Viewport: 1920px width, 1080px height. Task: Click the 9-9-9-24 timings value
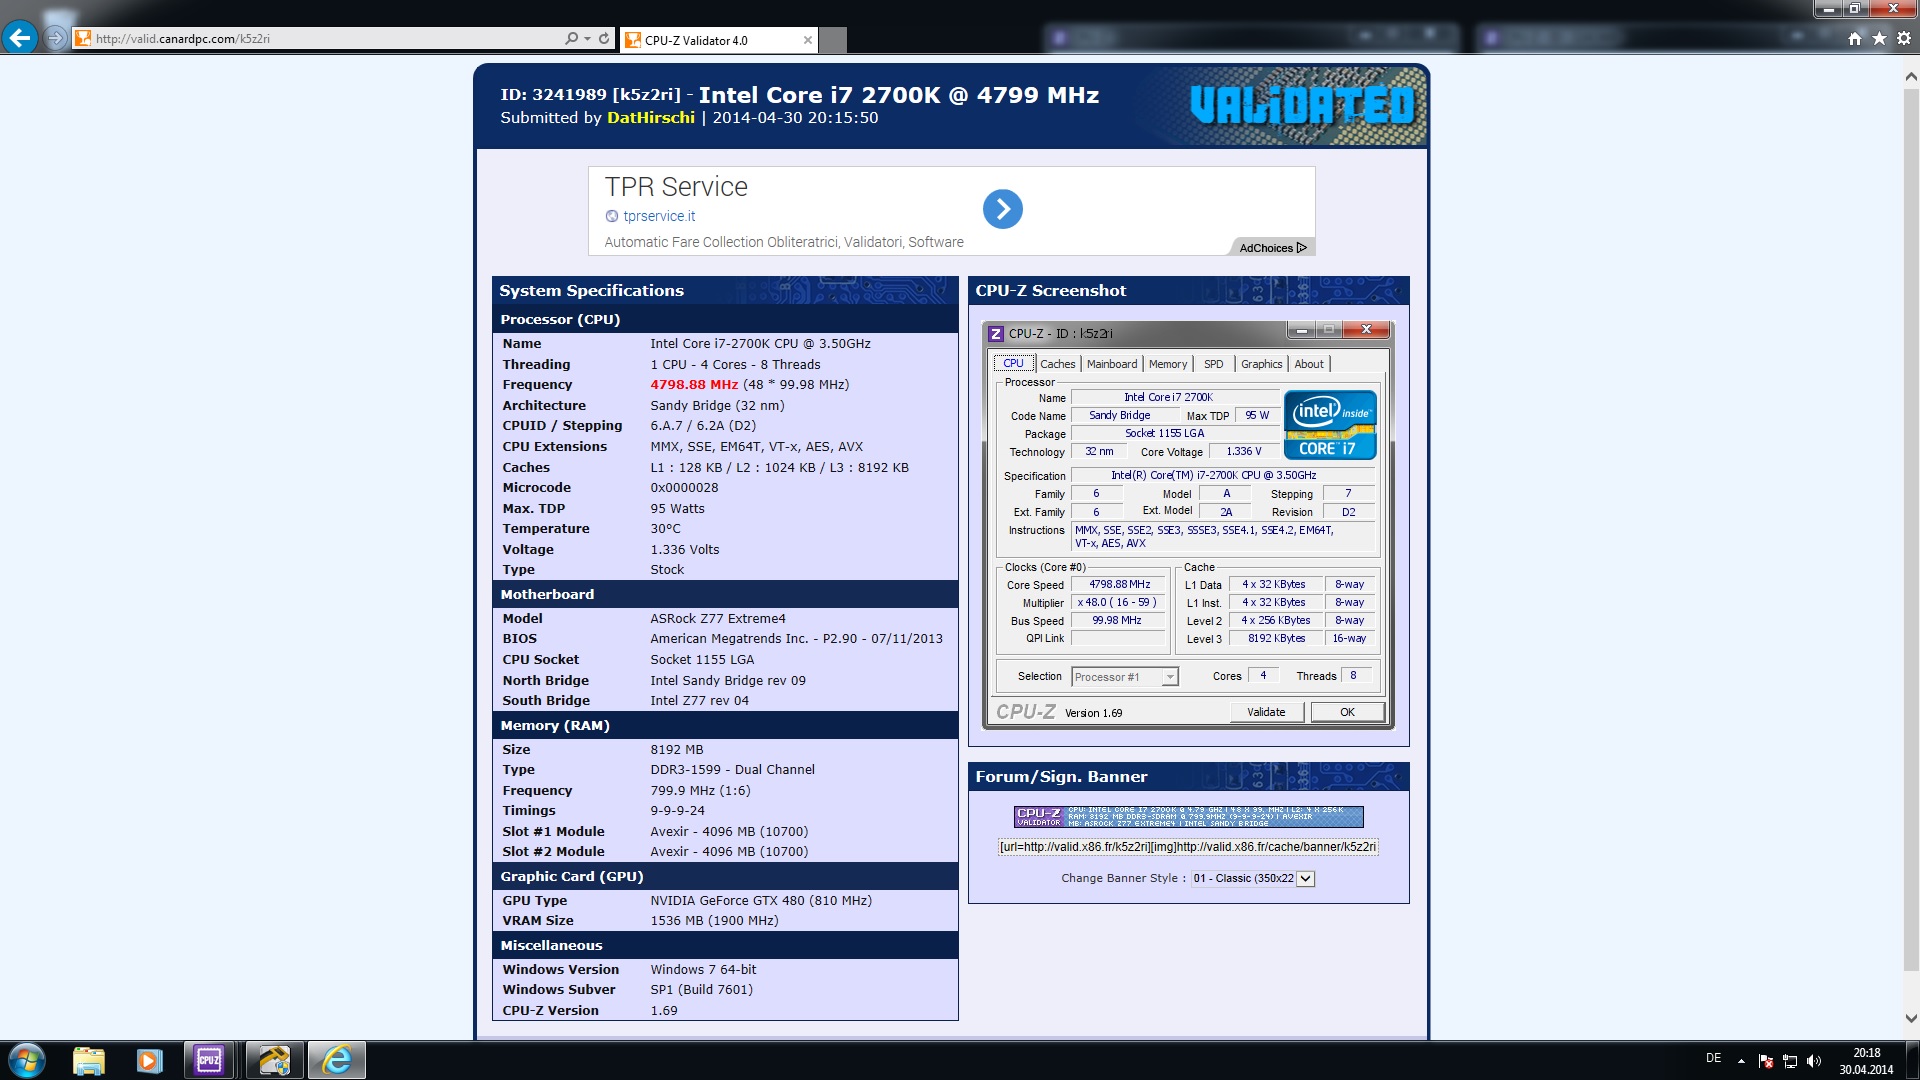point(677,811)
